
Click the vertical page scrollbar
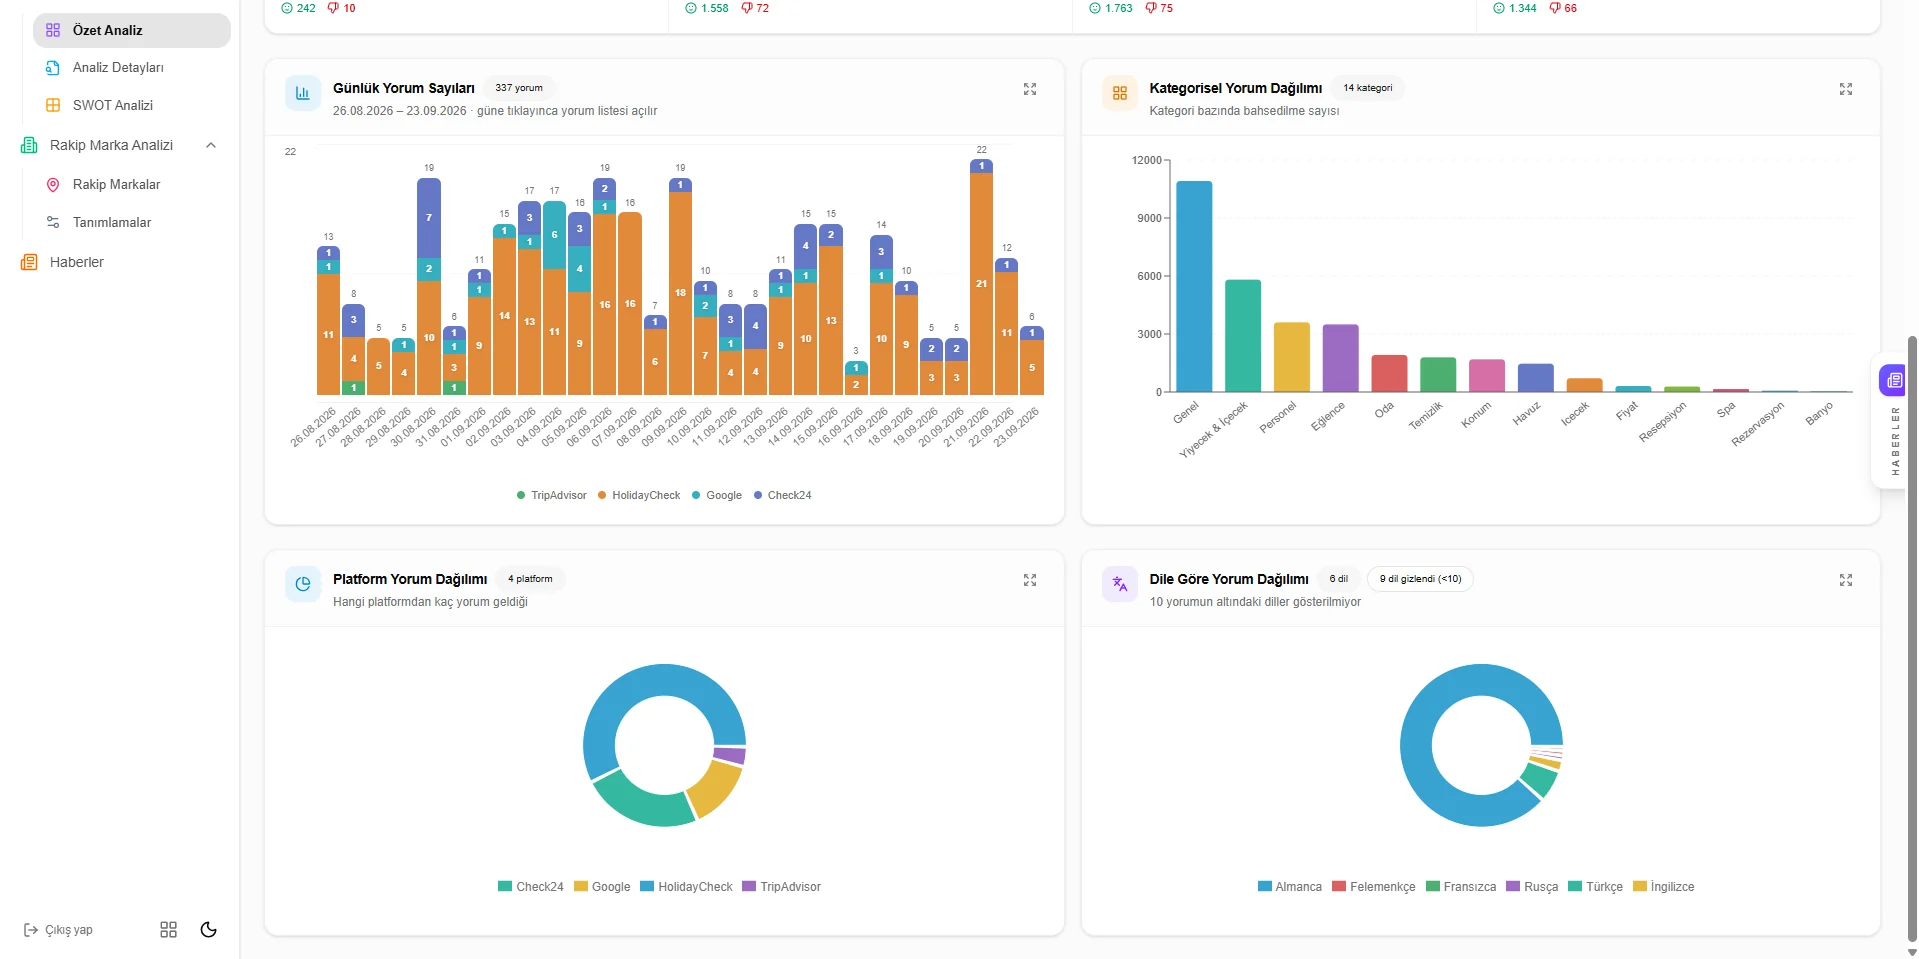tap(1912, 640)
